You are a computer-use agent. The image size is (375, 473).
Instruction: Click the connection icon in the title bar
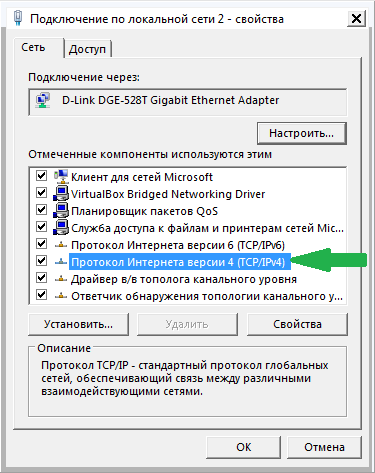click(x=18, y=18)
